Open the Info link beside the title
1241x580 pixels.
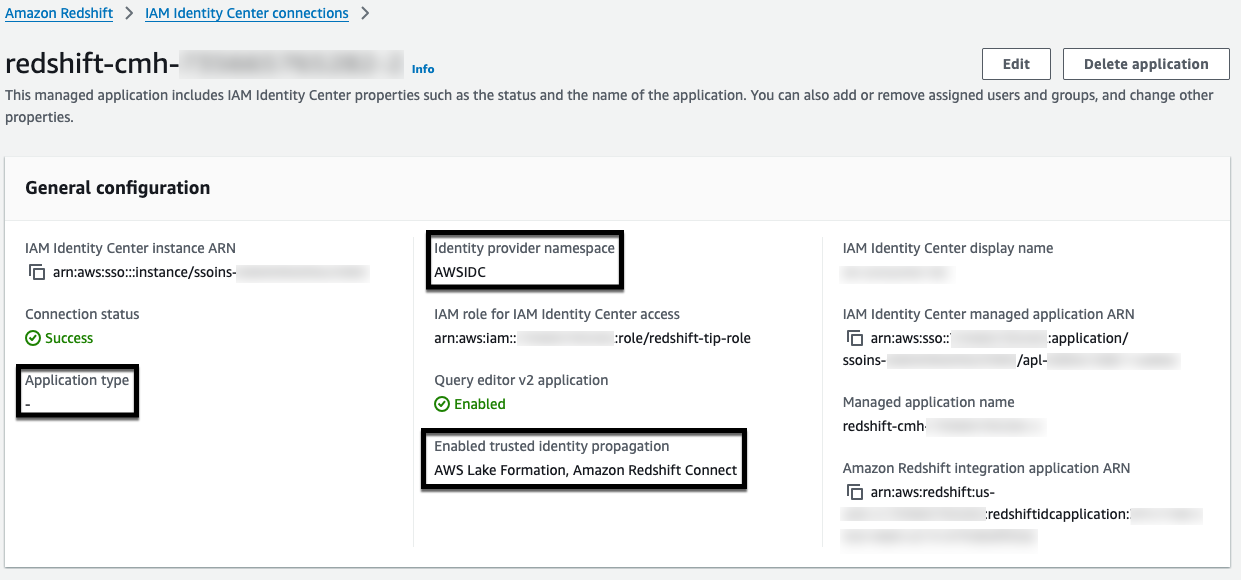423,69
